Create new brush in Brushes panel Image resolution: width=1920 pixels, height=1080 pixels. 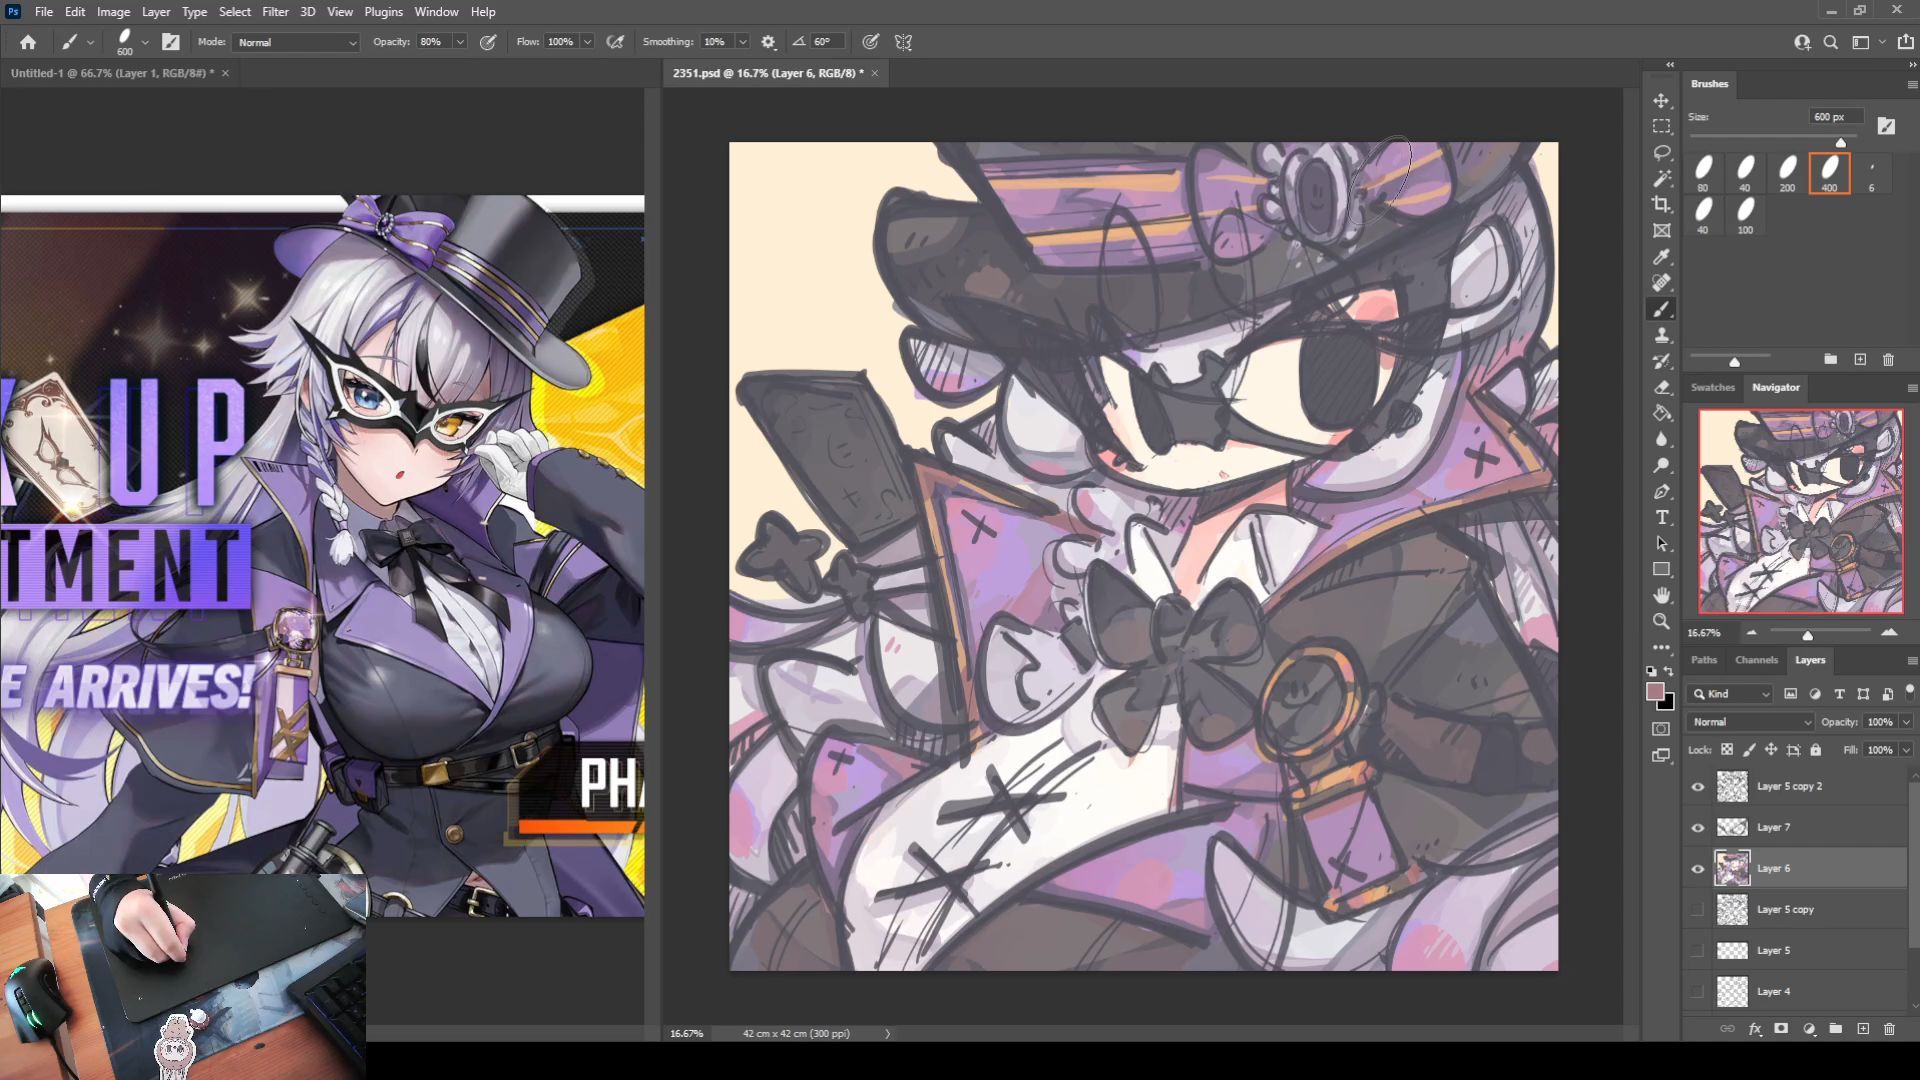click(1860, 359)
